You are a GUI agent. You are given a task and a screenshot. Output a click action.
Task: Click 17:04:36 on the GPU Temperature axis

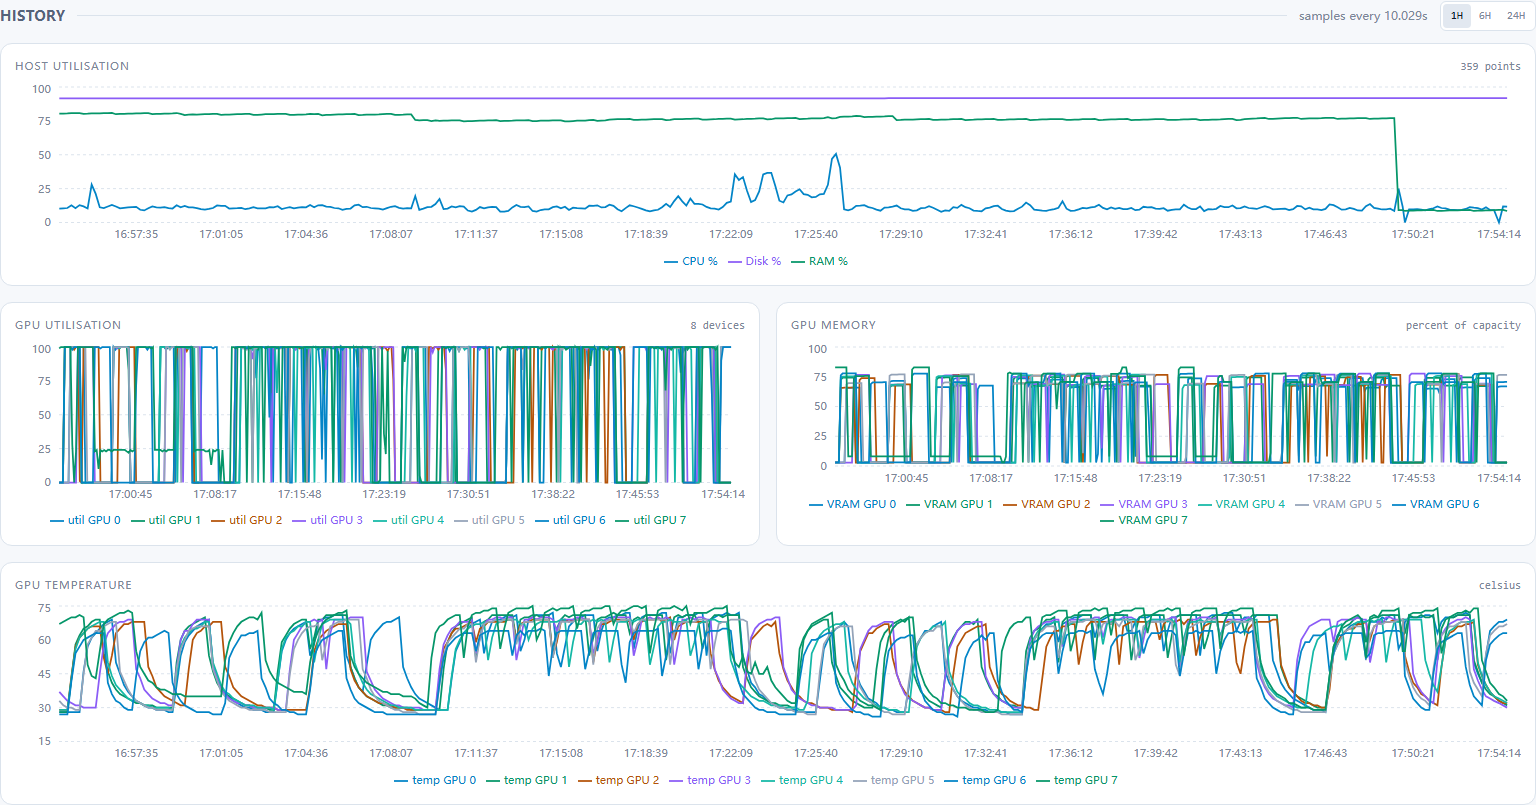pyautogui.click(x=306, y=753)
